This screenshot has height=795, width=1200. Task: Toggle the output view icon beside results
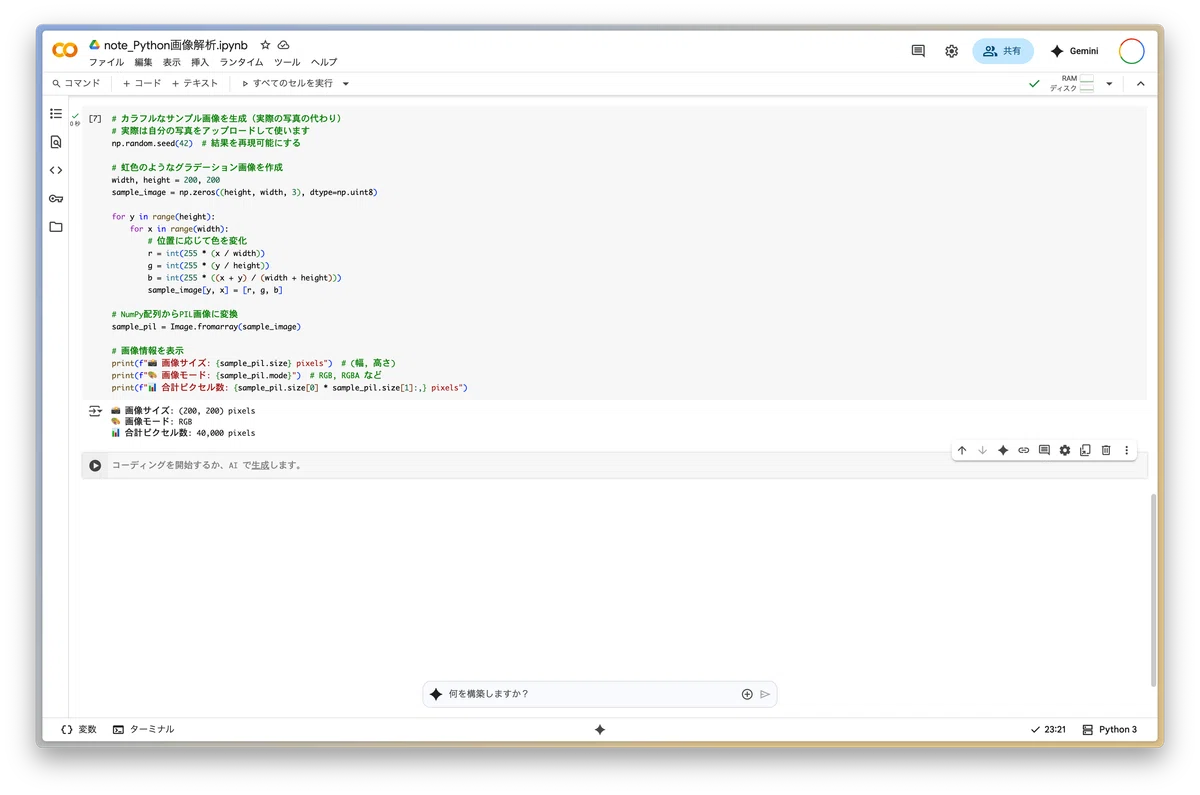click(x=96, y=411)
